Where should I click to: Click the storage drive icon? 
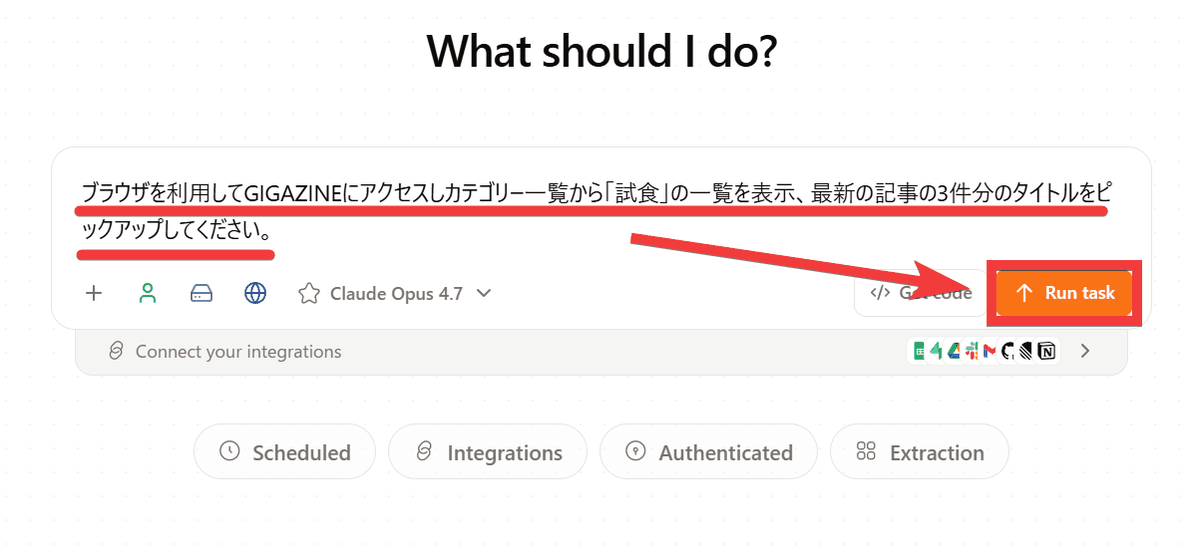[202, 293]
